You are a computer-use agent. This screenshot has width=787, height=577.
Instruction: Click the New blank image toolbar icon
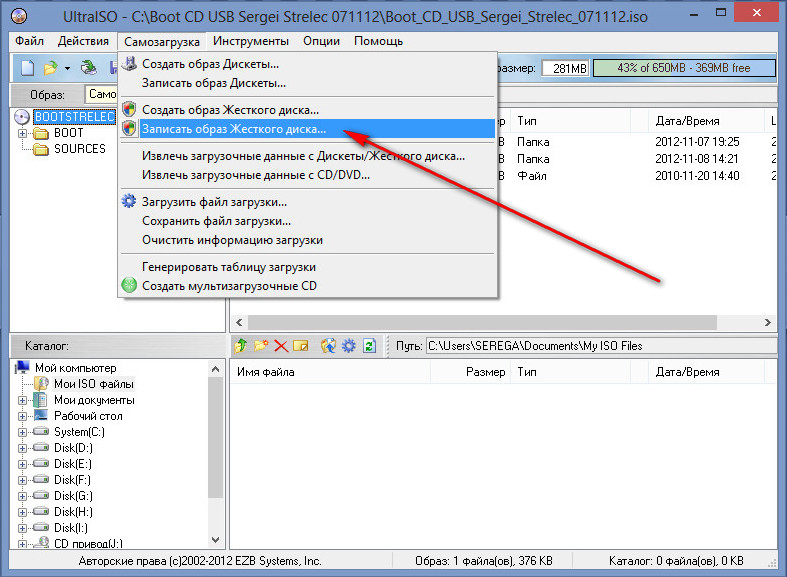point(28,67)
